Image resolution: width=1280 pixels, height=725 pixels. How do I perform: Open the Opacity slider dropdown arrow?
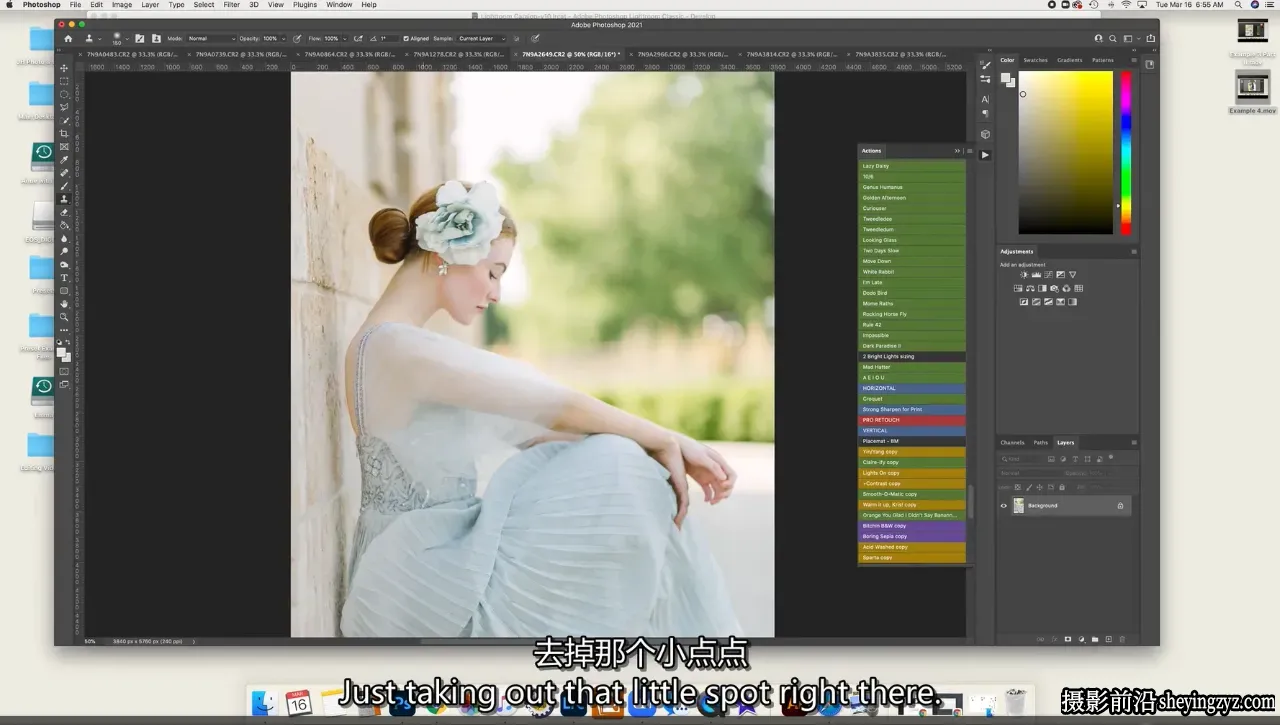(283, 38)
